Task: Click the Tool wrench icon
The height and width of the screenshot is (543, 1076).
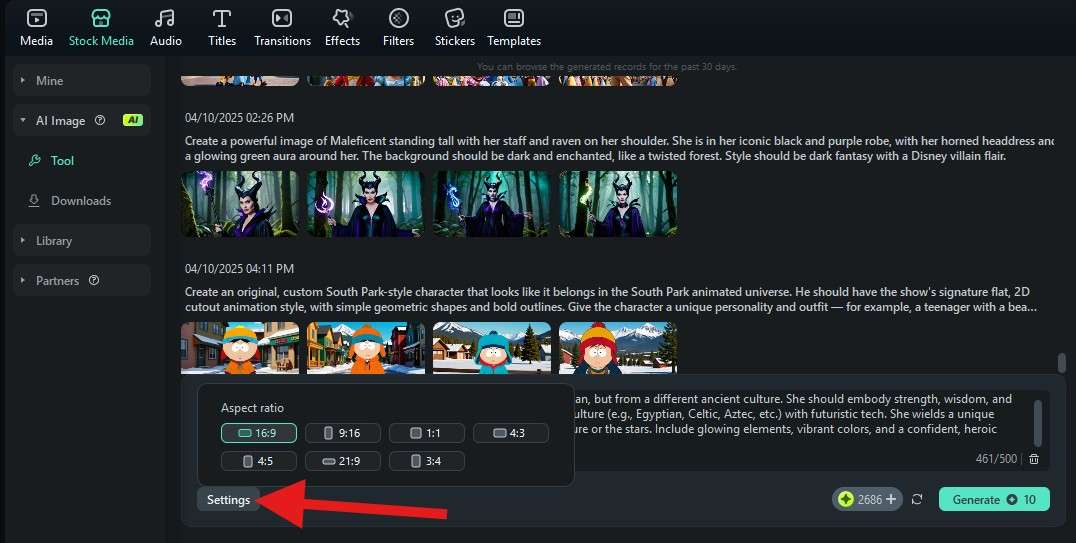Action: (x=34, y=161)
